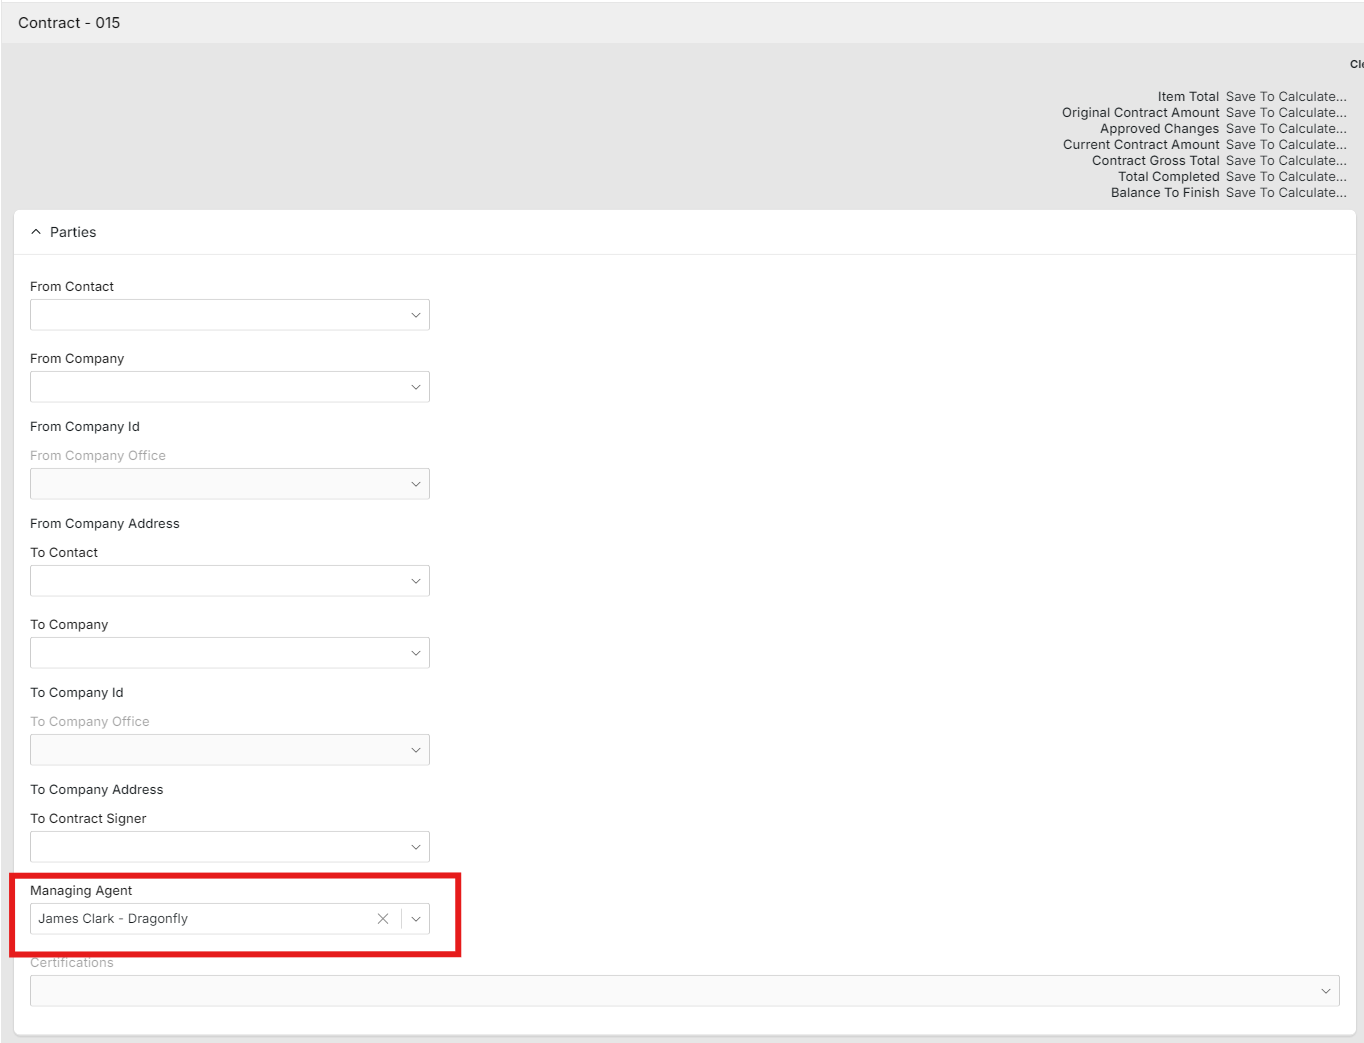1364x1043 pixels.
Task: Click the Item Total value
Action: pyautogui.click(x=1285, y=97)
